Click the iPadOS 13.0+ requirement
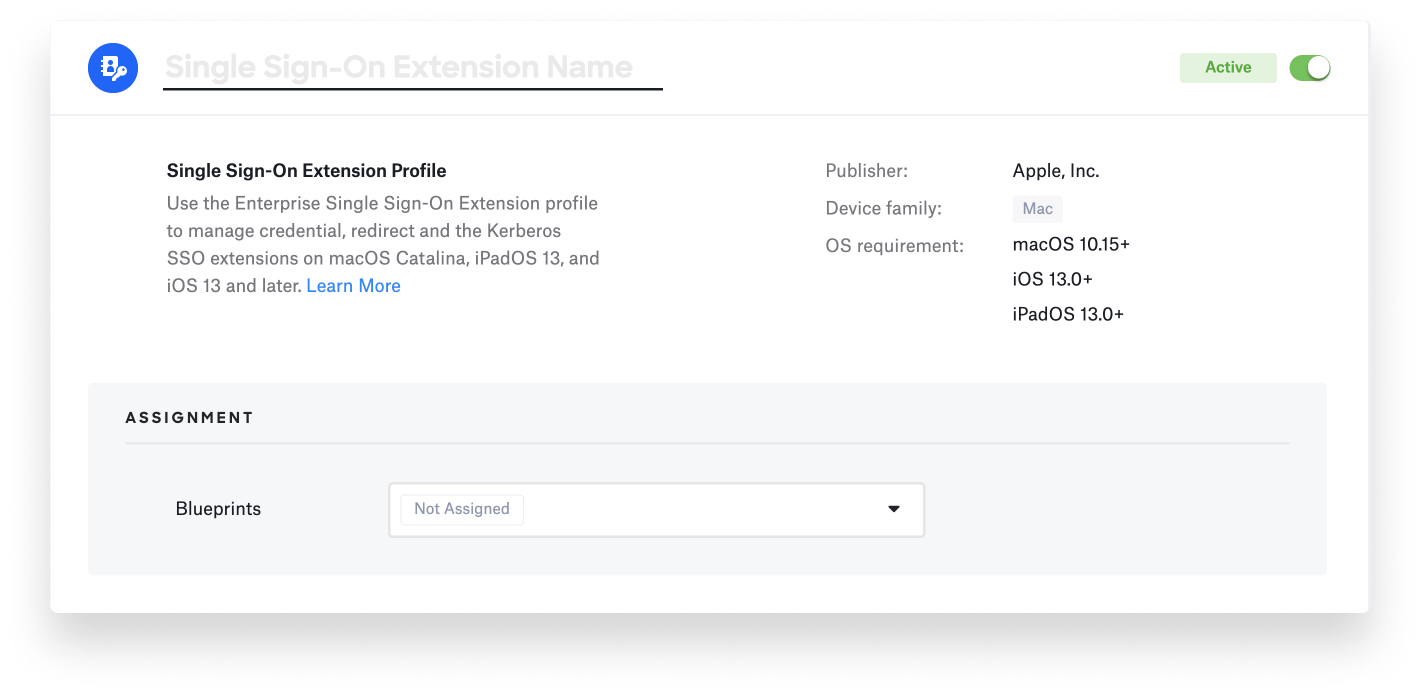Viewport: 1421px width, 693px height. pyautogui.click(x=1068, y=314)
